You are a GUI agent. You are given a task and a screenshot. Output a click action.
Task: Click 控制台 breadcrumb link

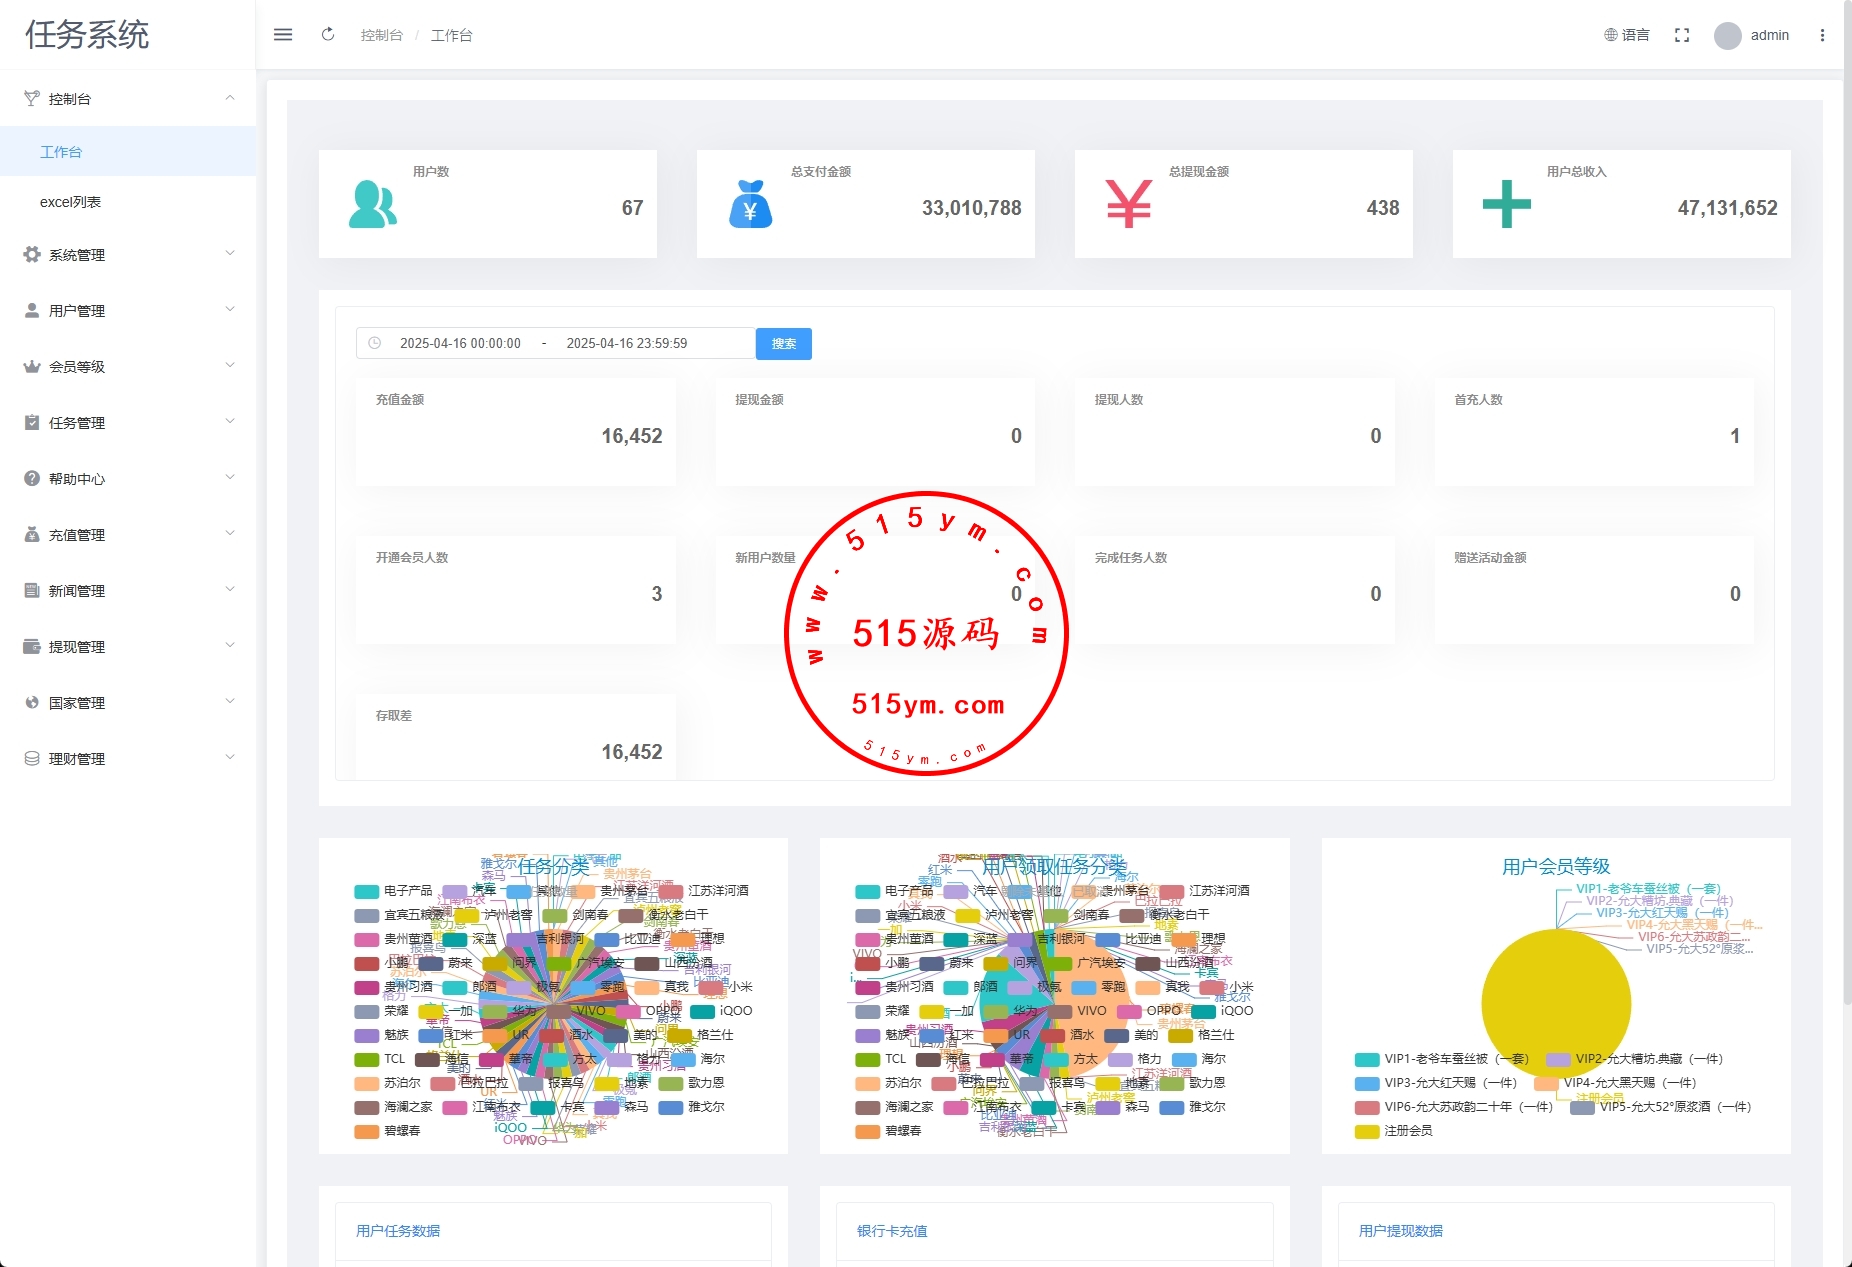coord(381,35)
